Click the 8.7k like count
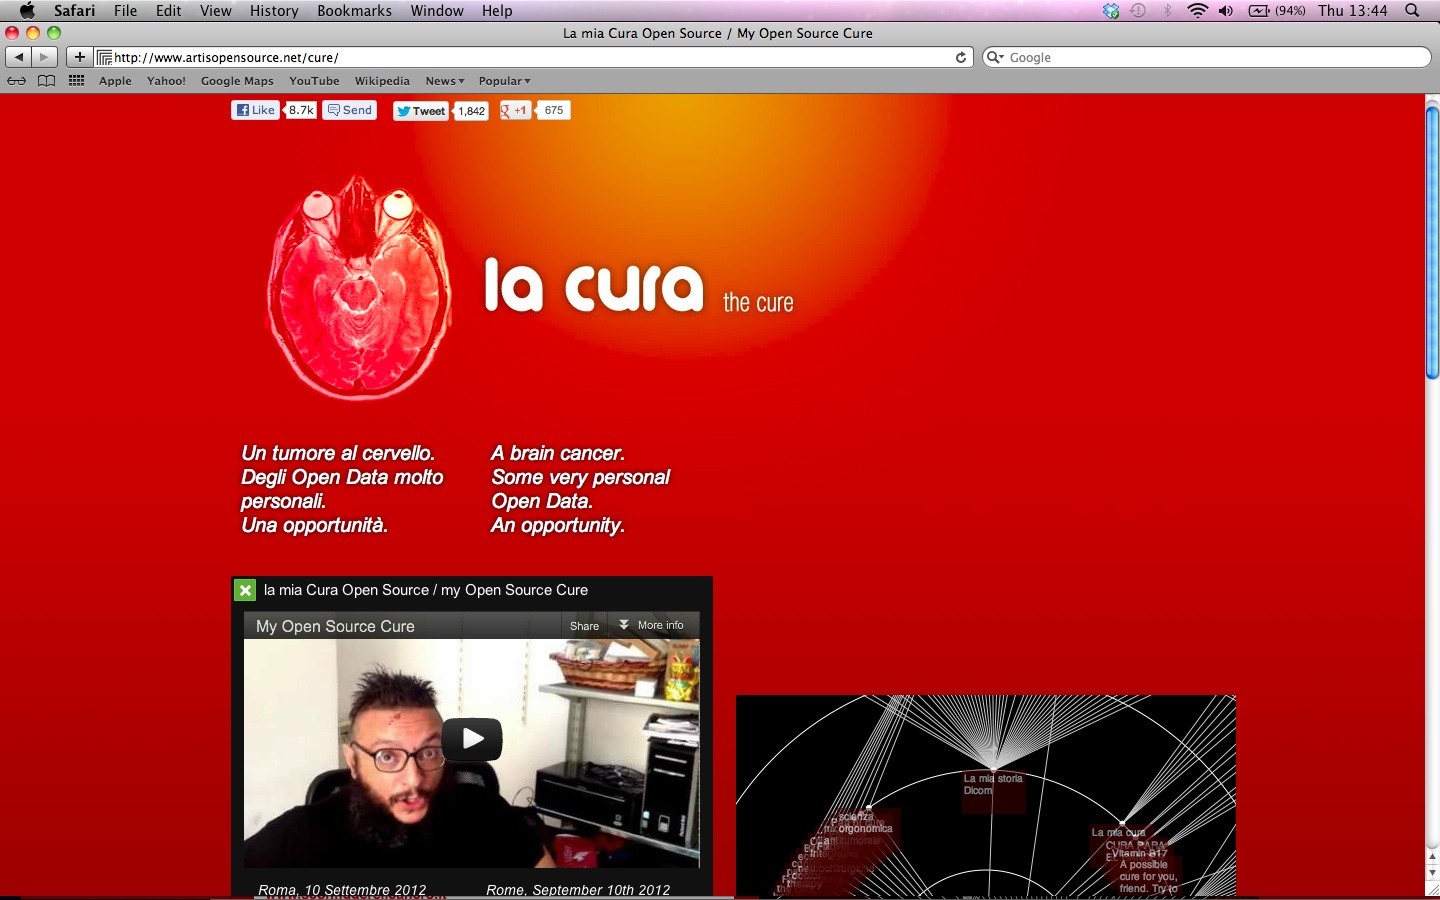Screen dimensions: 1440x900 pos(301,110)
